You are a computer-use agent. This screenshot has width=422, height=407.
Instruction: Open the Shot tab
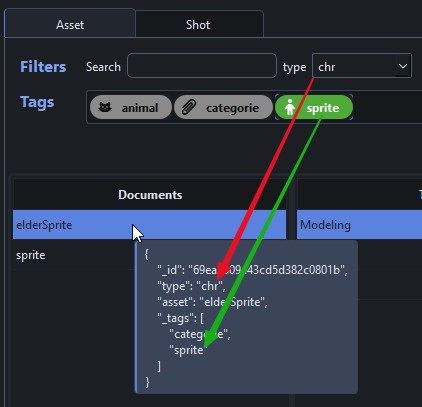tap(199, 25)
